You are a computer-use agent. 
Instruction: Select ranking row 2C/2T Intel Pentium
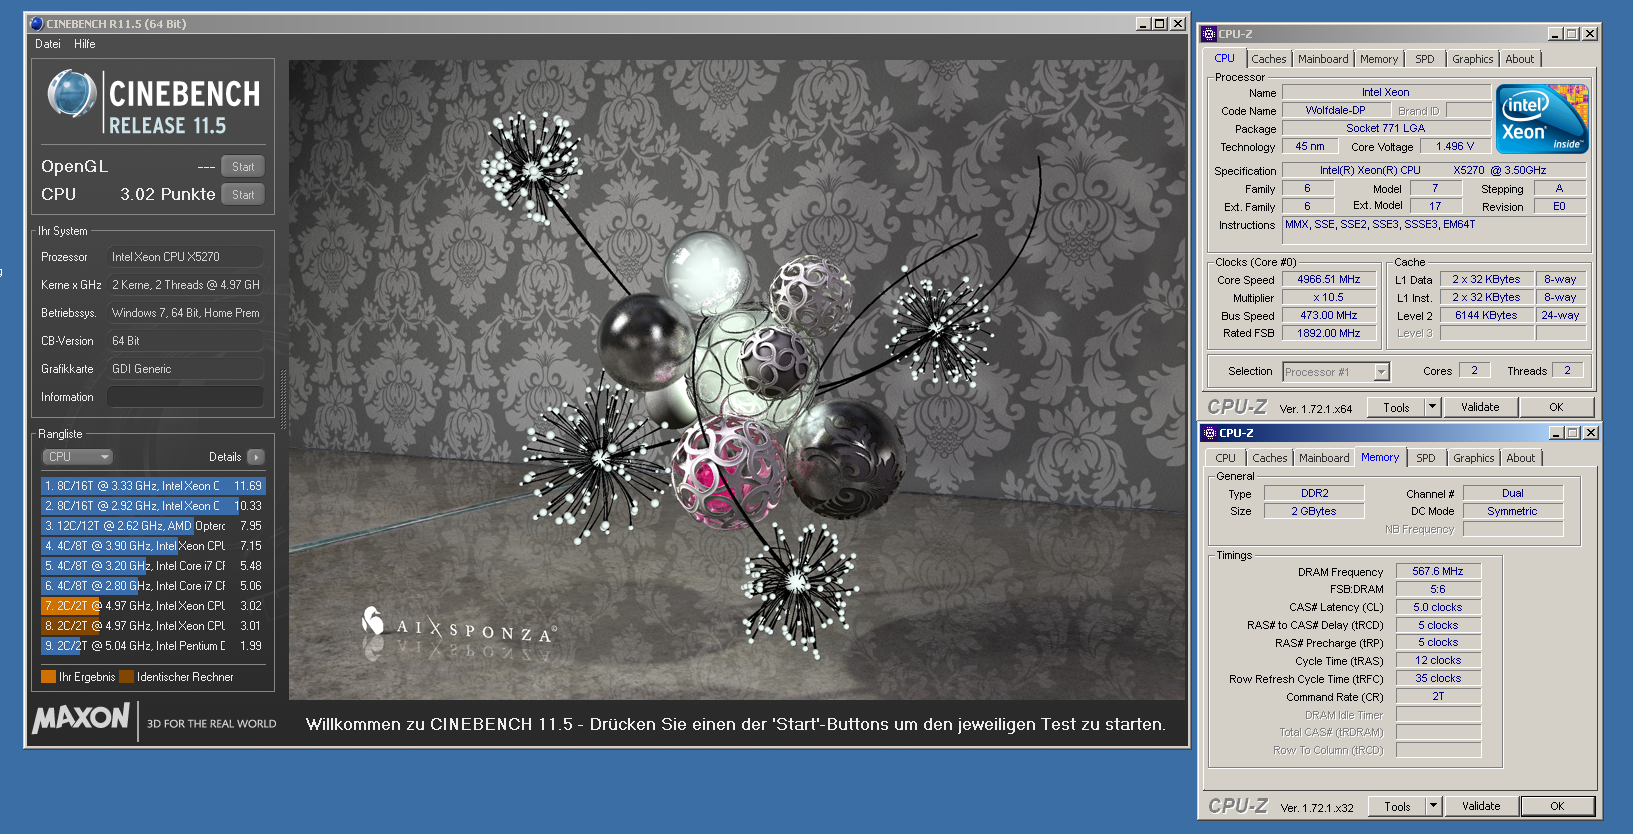152,646
